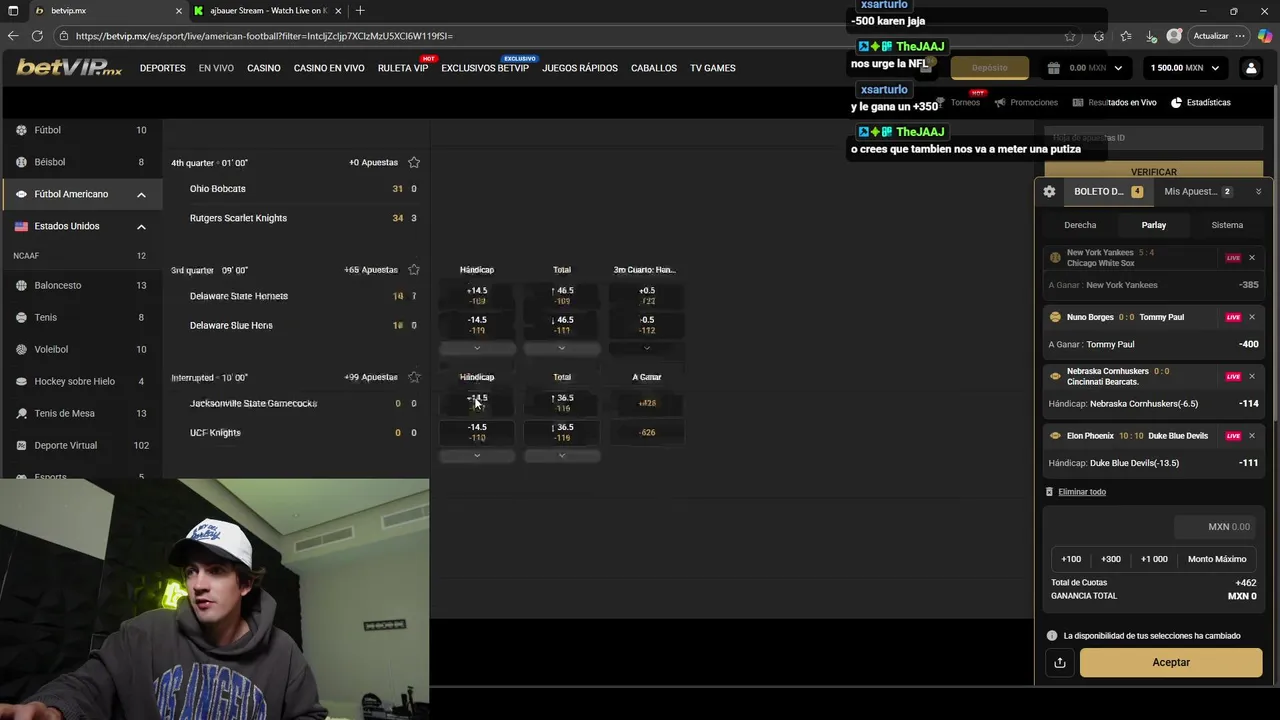
Task: Remove Duke Blue Devils selection from betslip
Action: (1251, 436)
